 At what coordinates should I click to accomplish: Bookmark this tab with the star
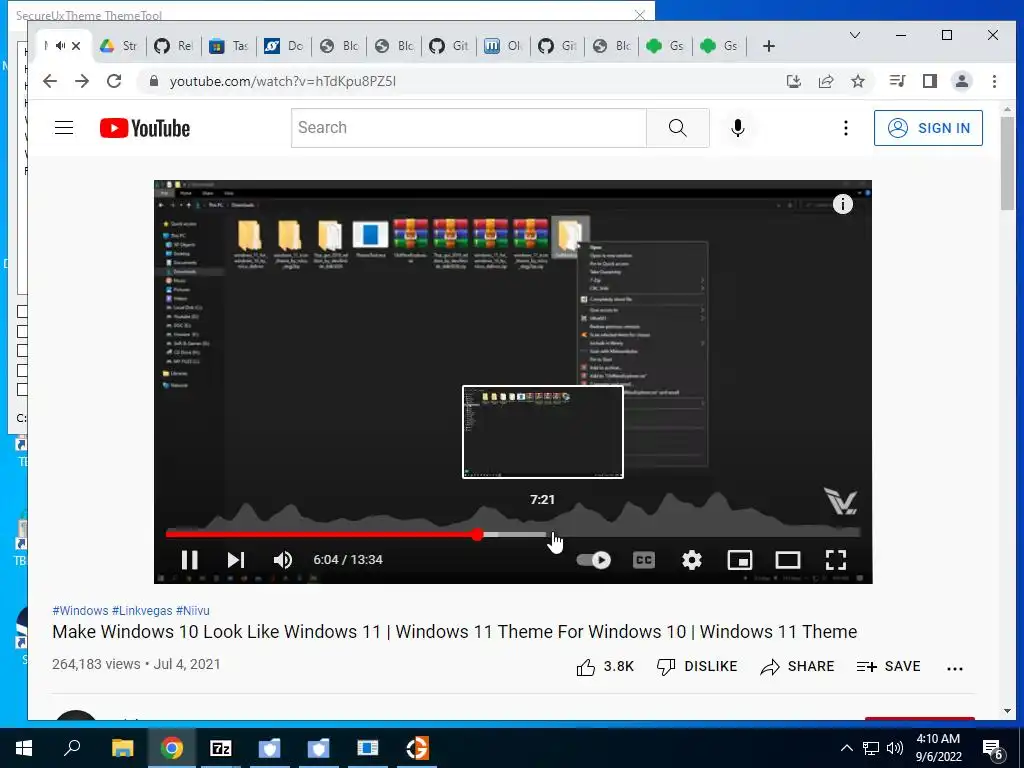[x=858, y=81]
